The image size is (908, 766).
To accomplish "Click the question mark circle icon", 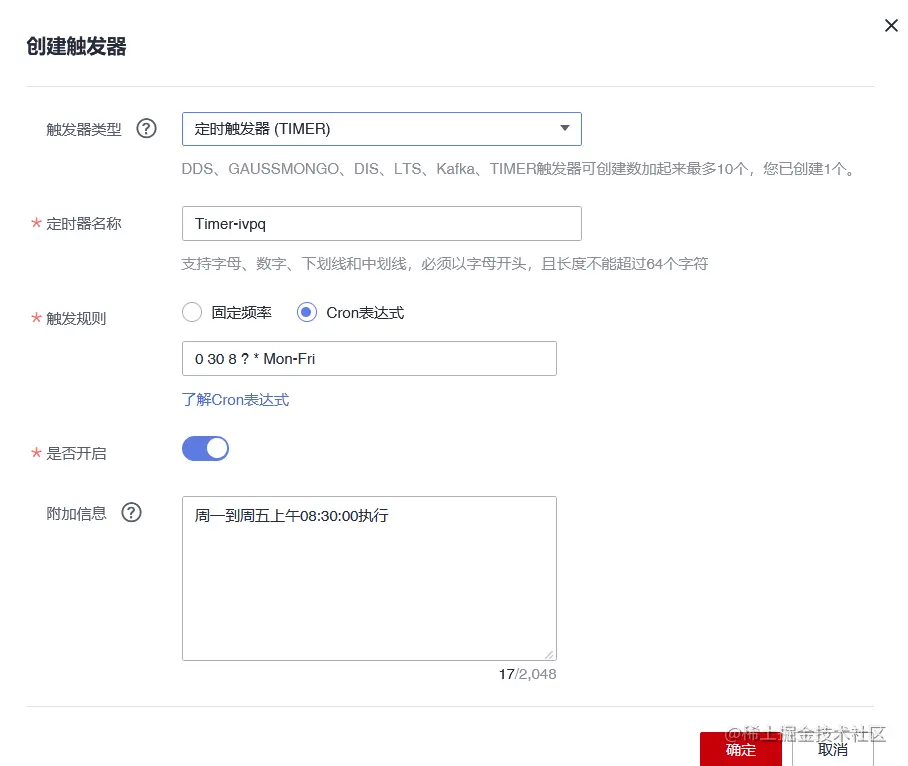I will 146,128.
